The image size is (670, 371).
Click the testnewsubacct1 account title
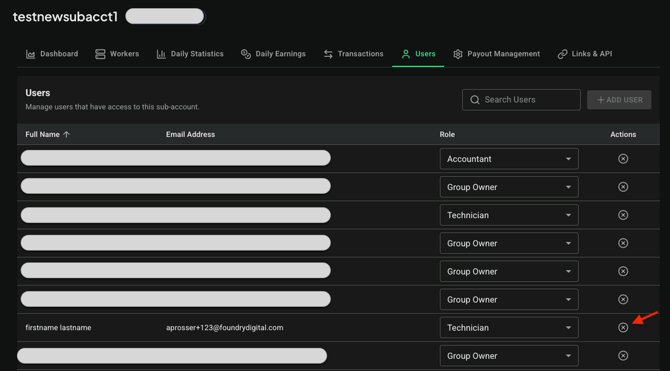[65, 17]
